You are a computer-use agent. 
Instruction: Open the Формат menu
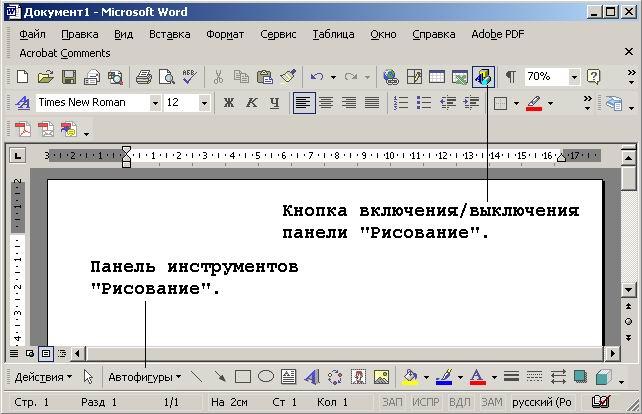[x=225, y=34]
